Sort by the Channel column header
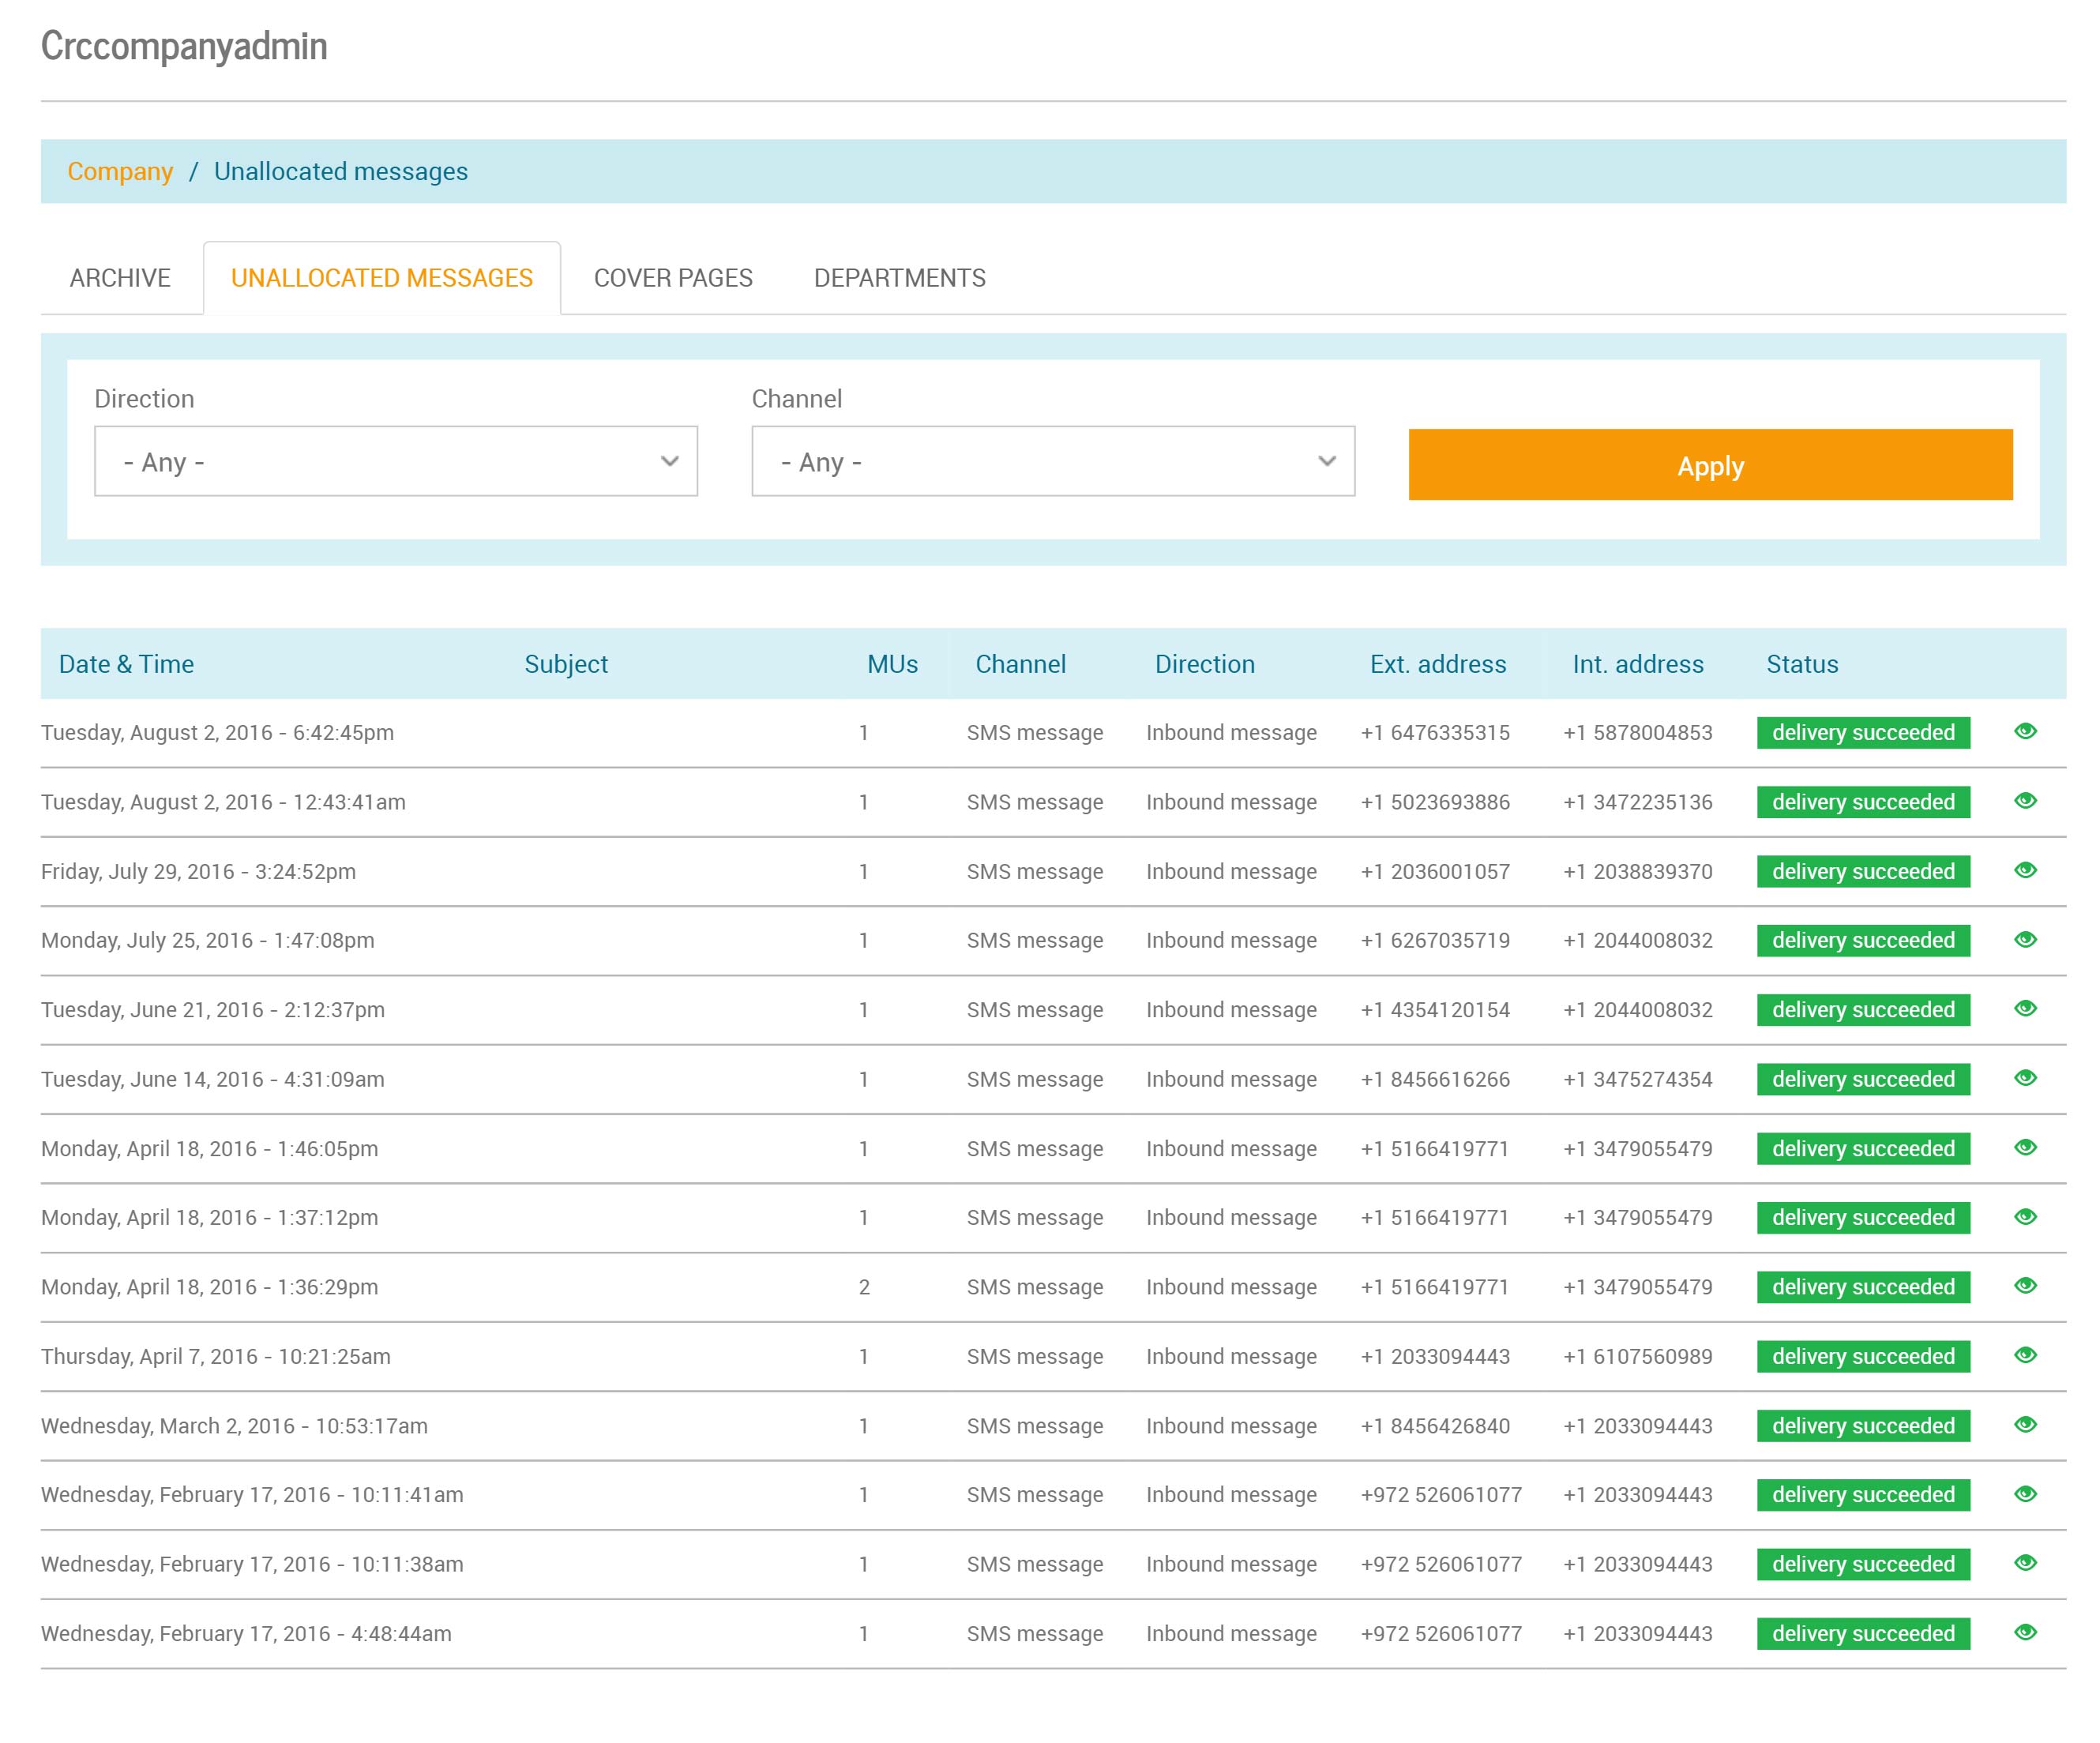 coord(1020,664)
